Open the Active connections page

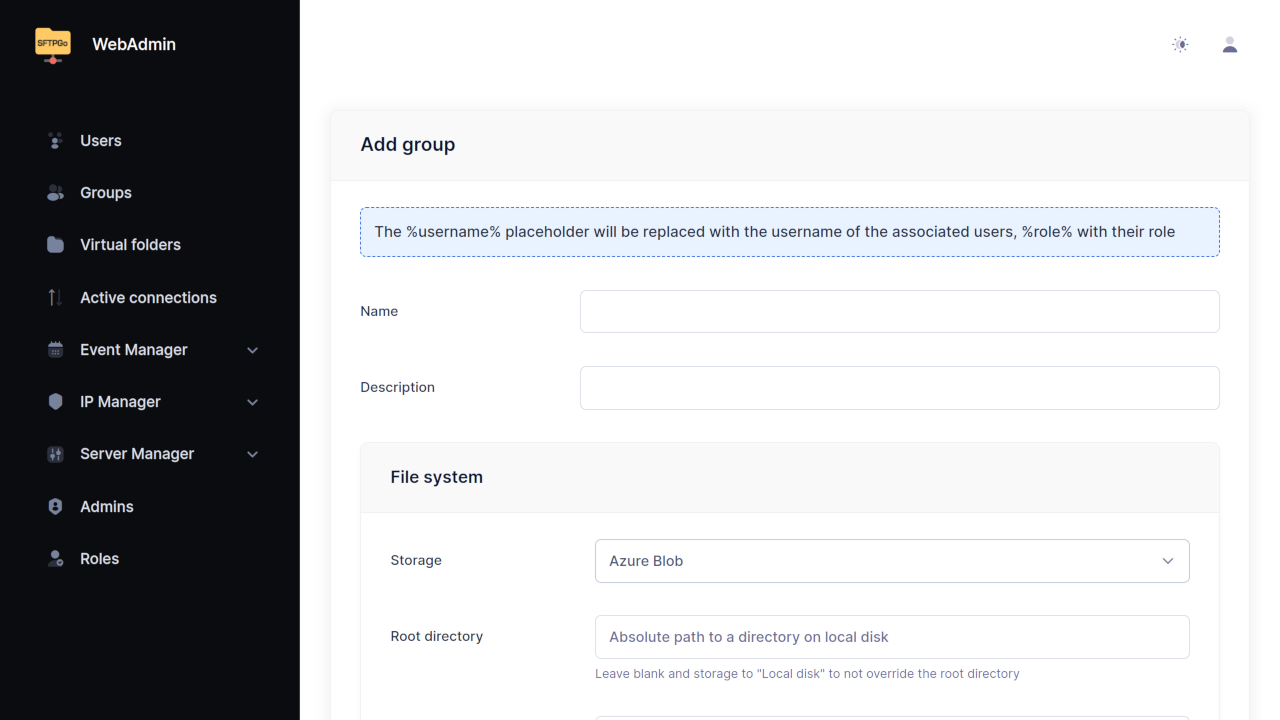click(148, 298)
